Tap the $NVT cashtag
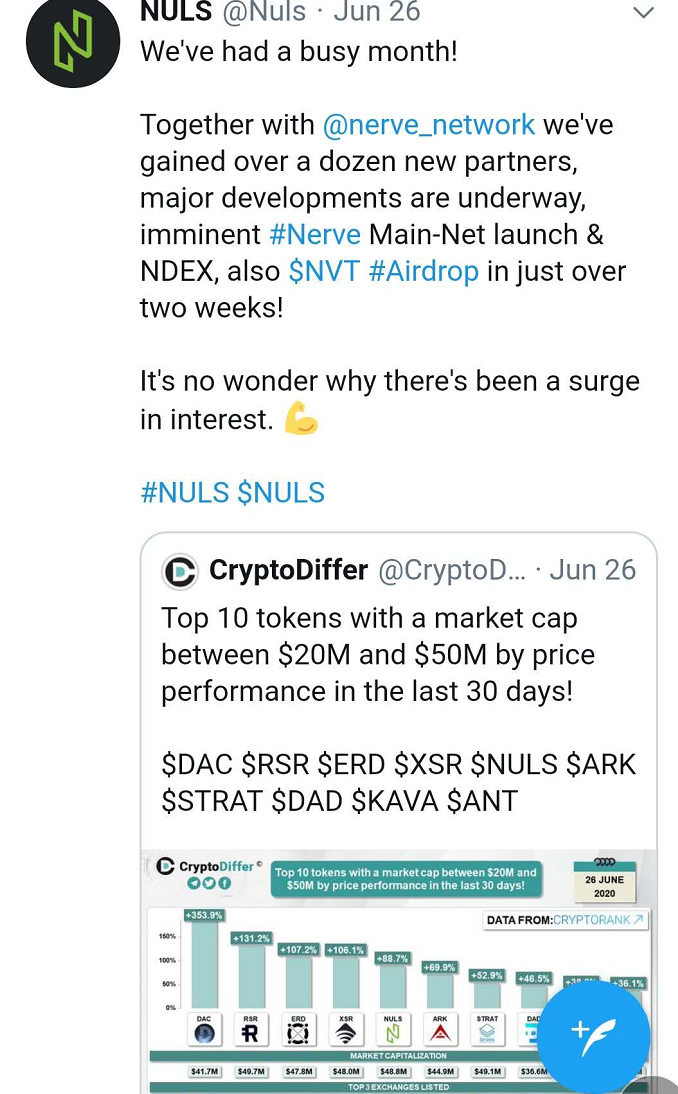This screenshot has width=678, height=1094. click(x=324, y=271)
